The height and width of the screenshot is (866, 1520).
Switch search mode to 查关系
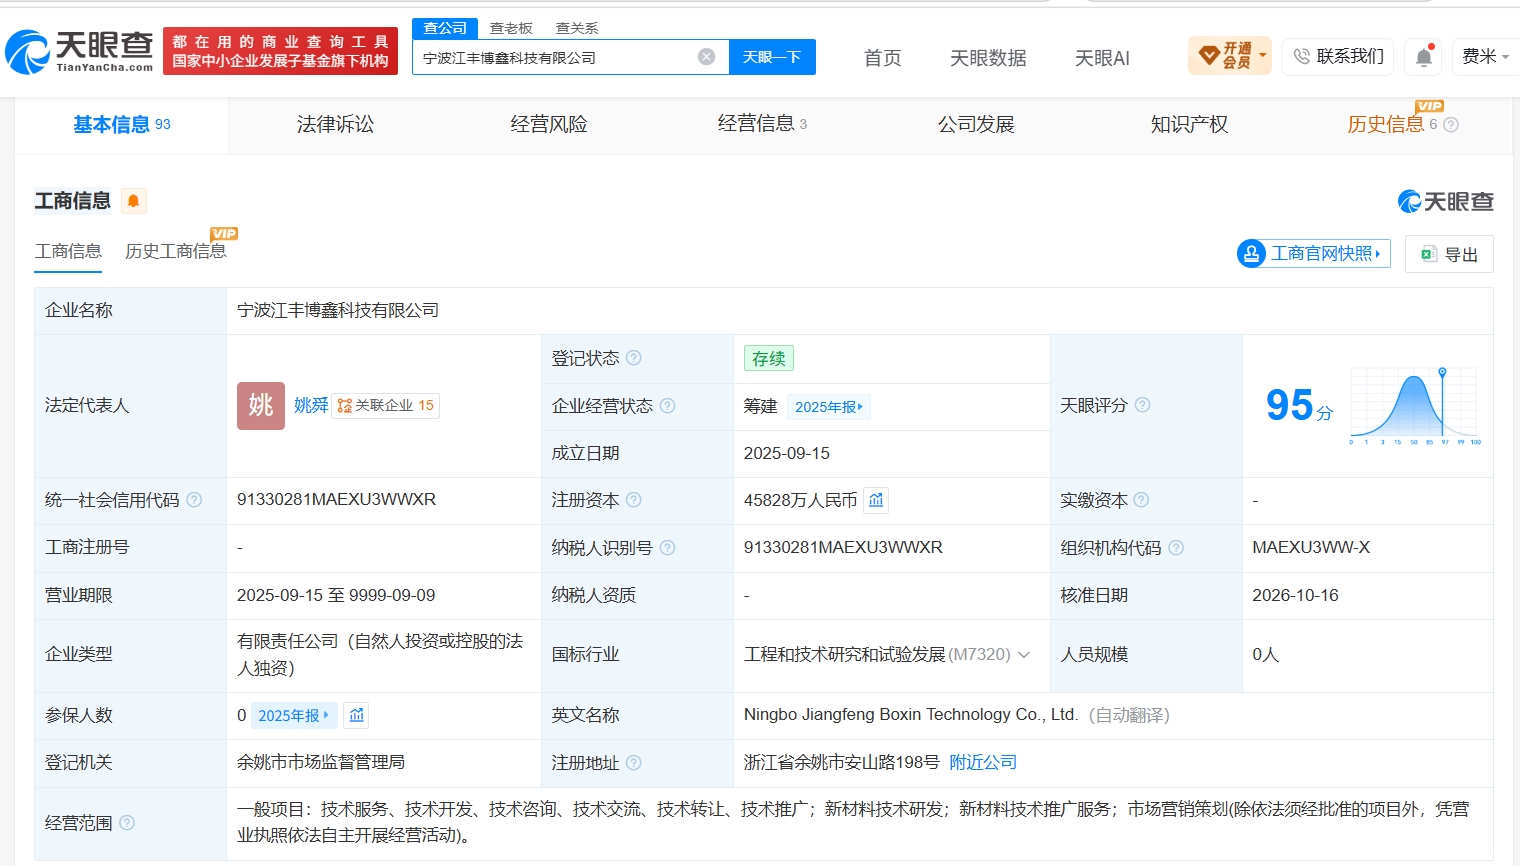[x=577, y=28]
